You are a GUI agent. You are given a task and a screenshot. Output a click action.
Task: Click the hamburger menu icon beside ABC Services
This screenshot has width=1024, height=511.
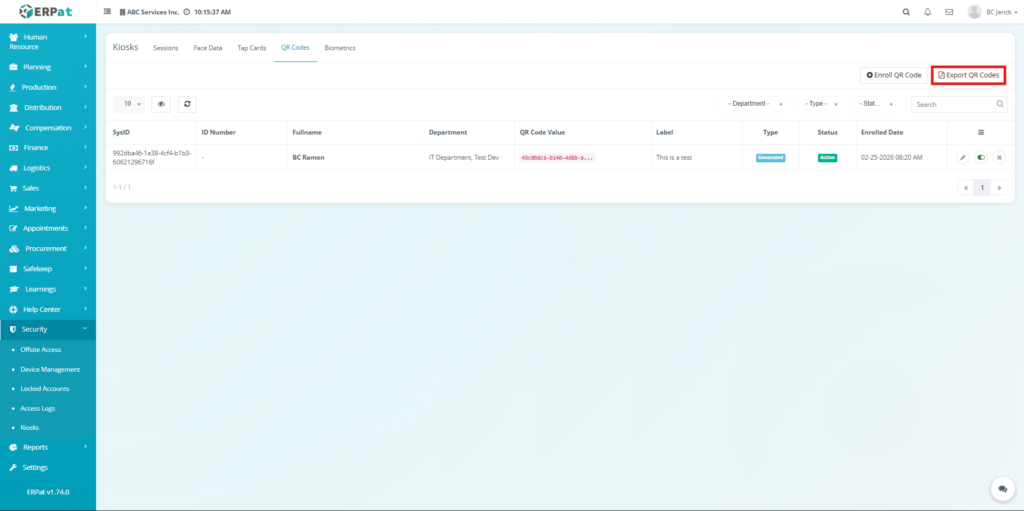[108, 12]
